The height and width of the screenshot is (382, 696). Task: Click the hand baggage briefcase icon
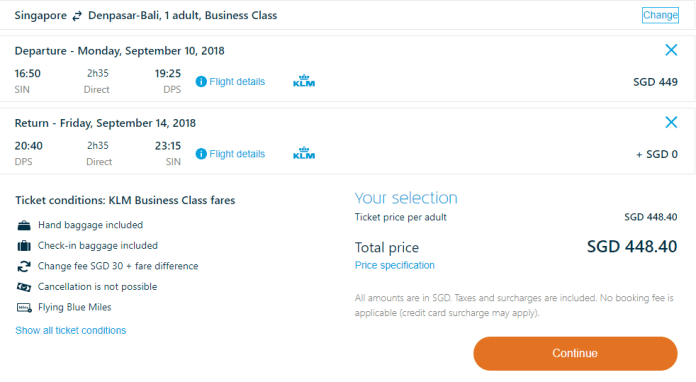point(24,225)
